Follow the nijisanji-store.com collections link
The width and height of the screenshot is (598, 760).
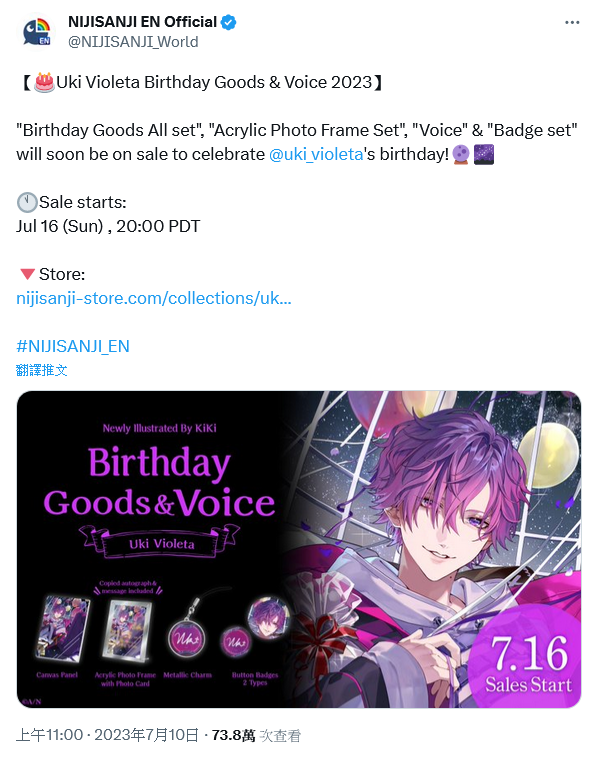[x=154, y=298]
